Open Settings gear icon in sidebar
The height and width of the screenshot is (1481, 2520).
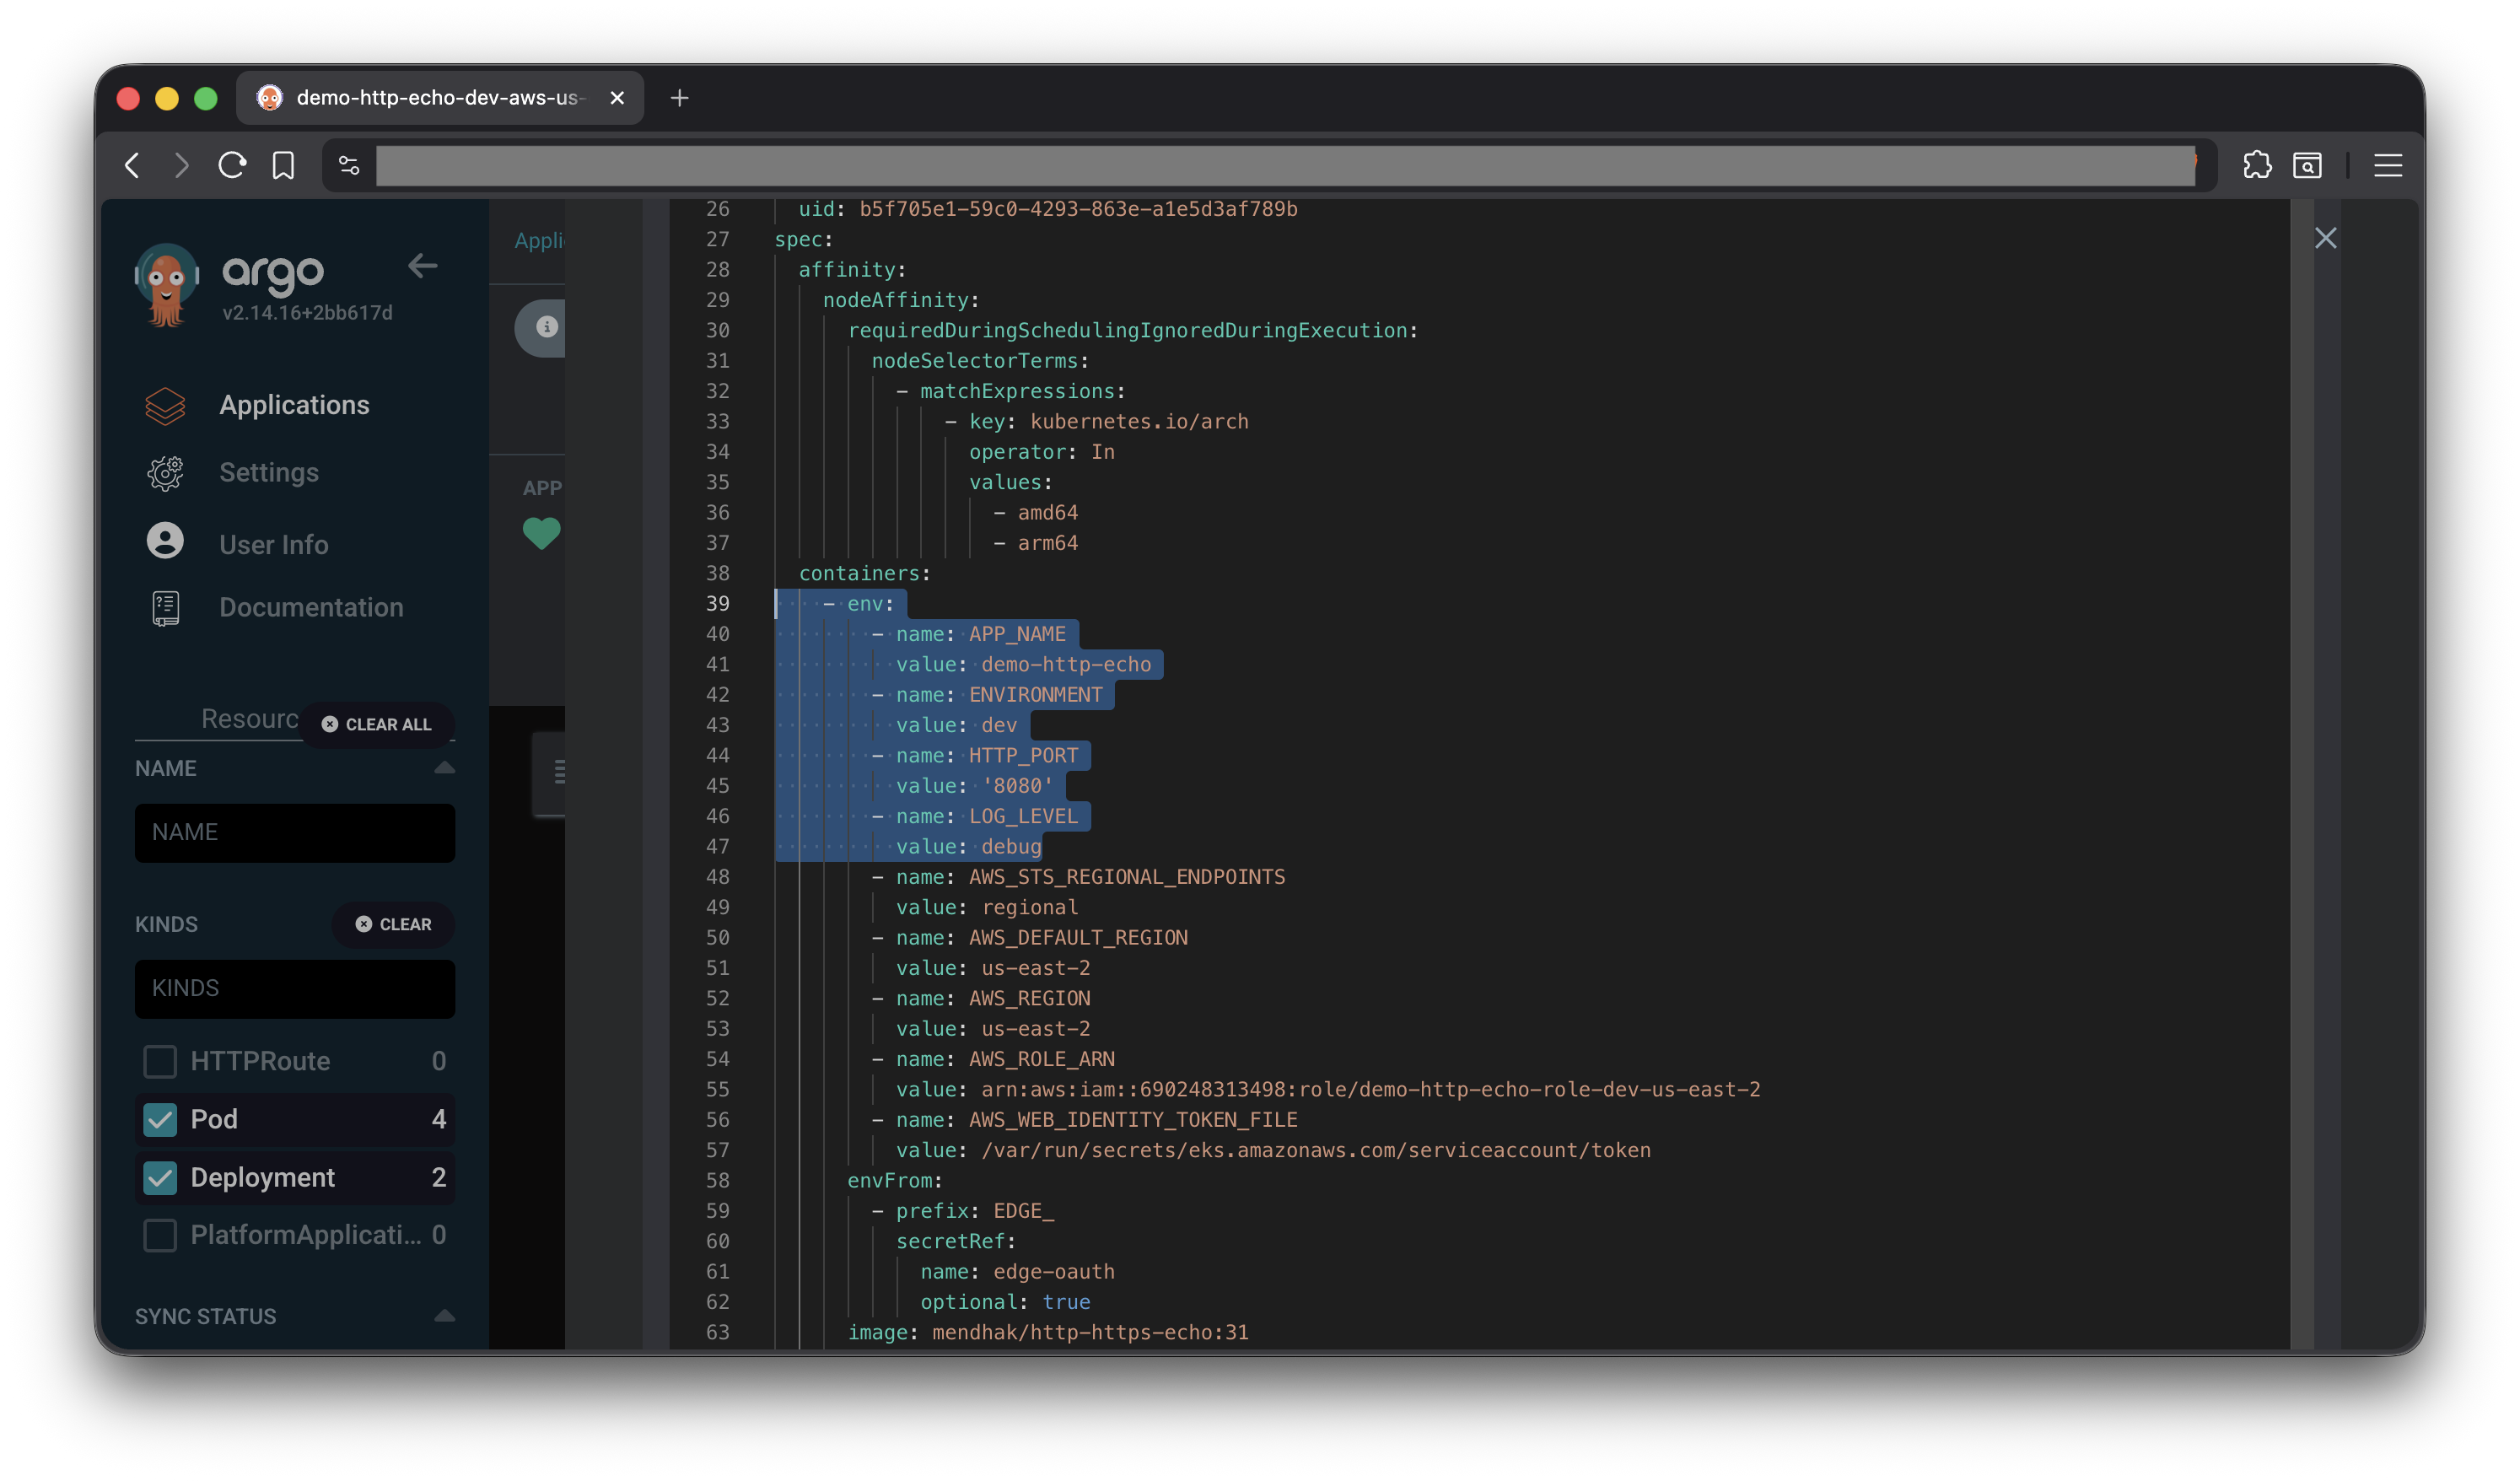(x=165, y=473)
